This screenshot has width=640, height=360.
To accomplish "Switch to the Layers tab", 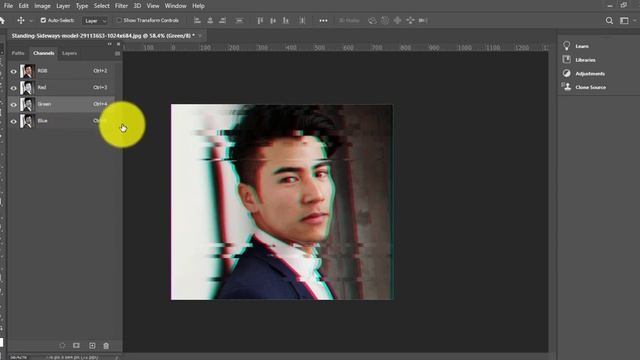I will [69, 53].
